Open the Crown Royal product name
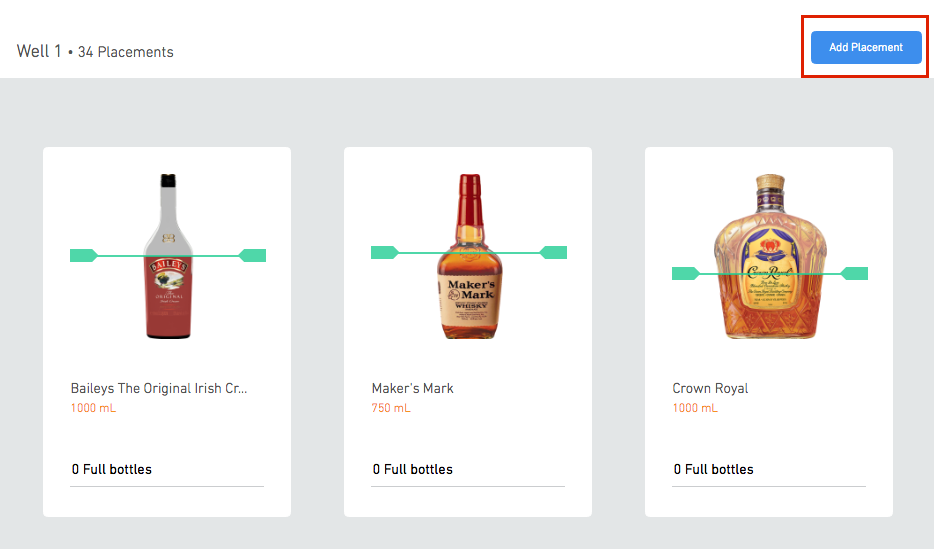 (710, 388)
